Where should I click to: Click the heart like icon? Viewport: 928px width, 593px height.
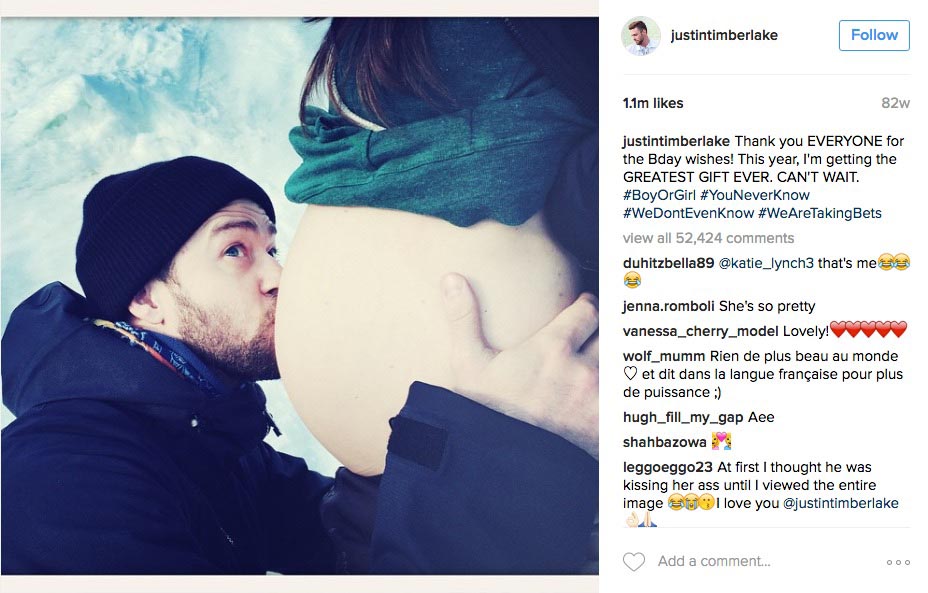(x=633, y=561)
